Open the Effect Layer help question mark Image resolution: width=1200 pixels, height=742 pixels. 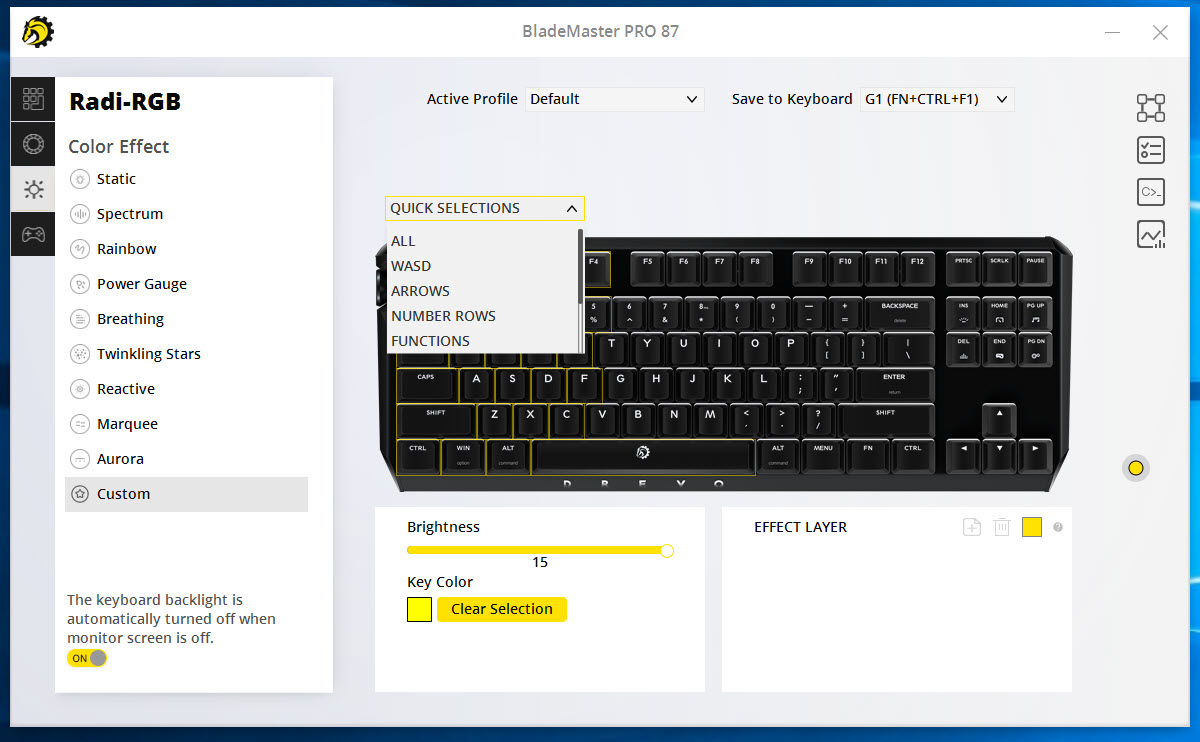[x=1058, y=527]
